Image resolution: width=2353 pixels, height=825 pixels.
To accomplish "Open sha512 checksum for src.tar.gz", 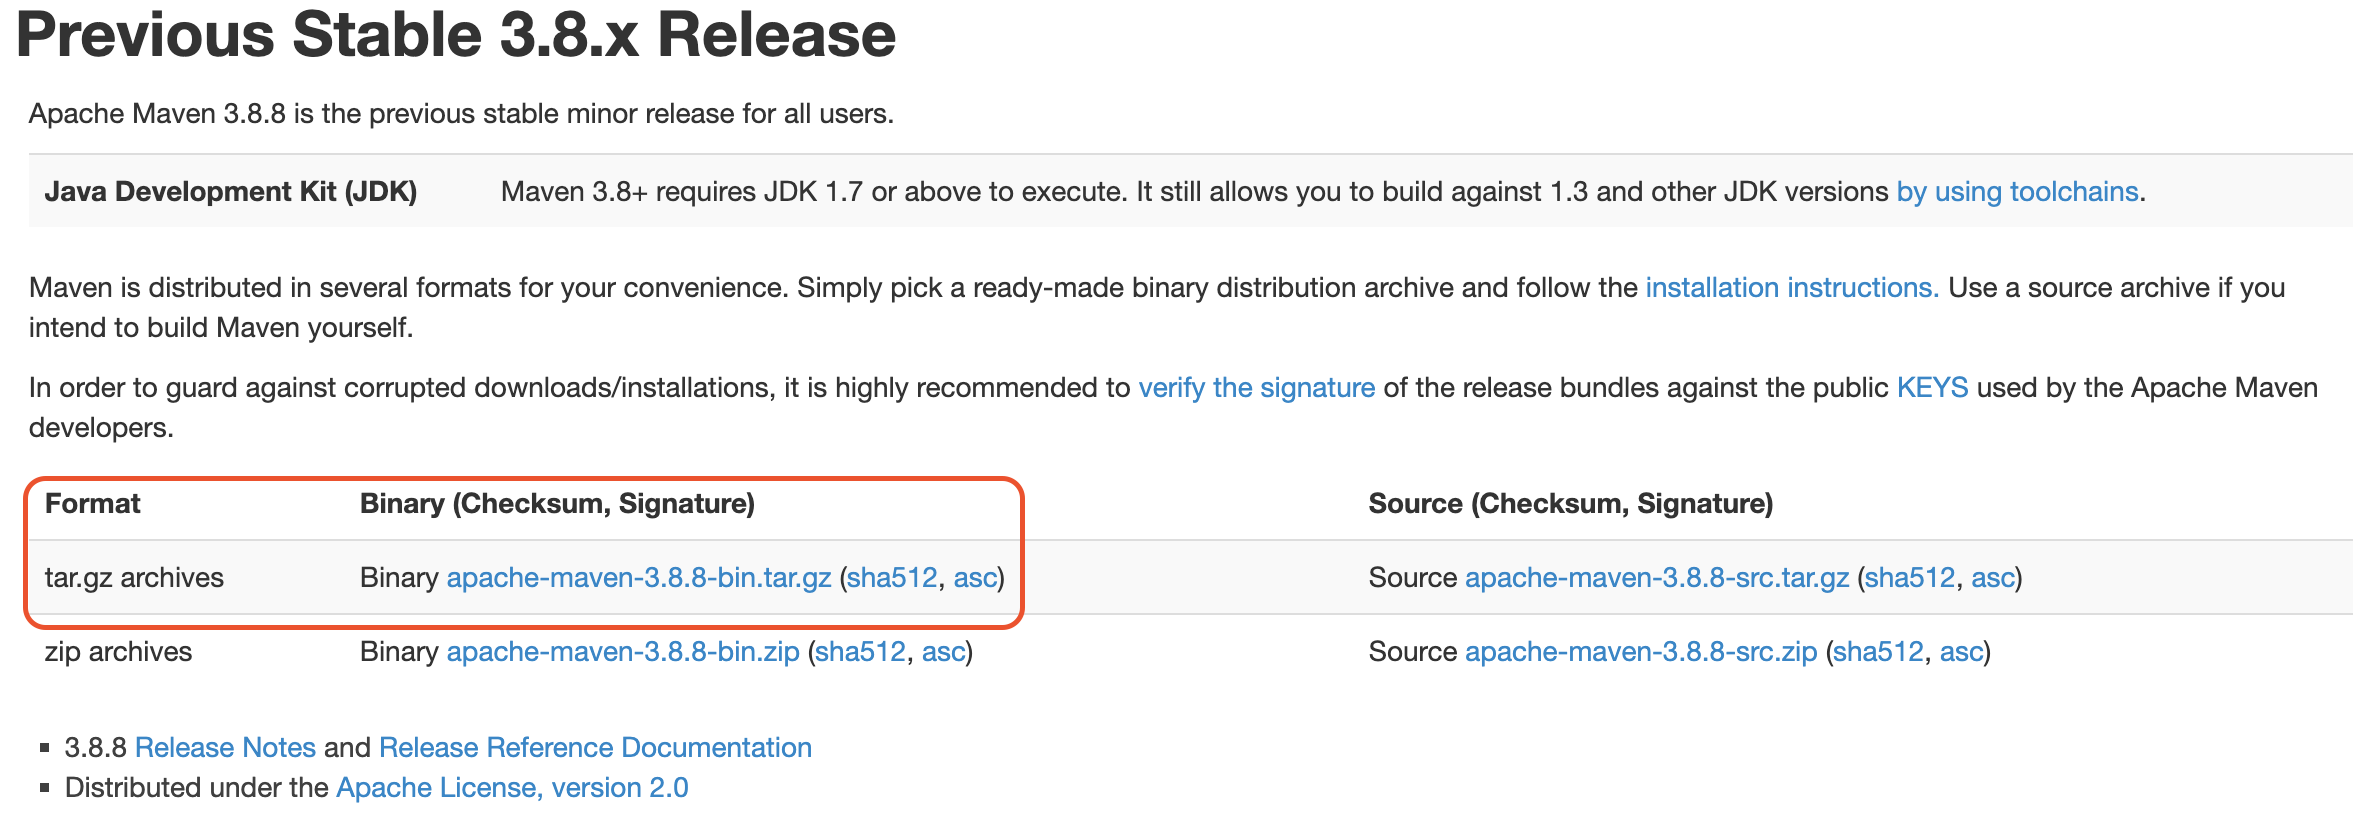I will click(x=1910, y=577).
